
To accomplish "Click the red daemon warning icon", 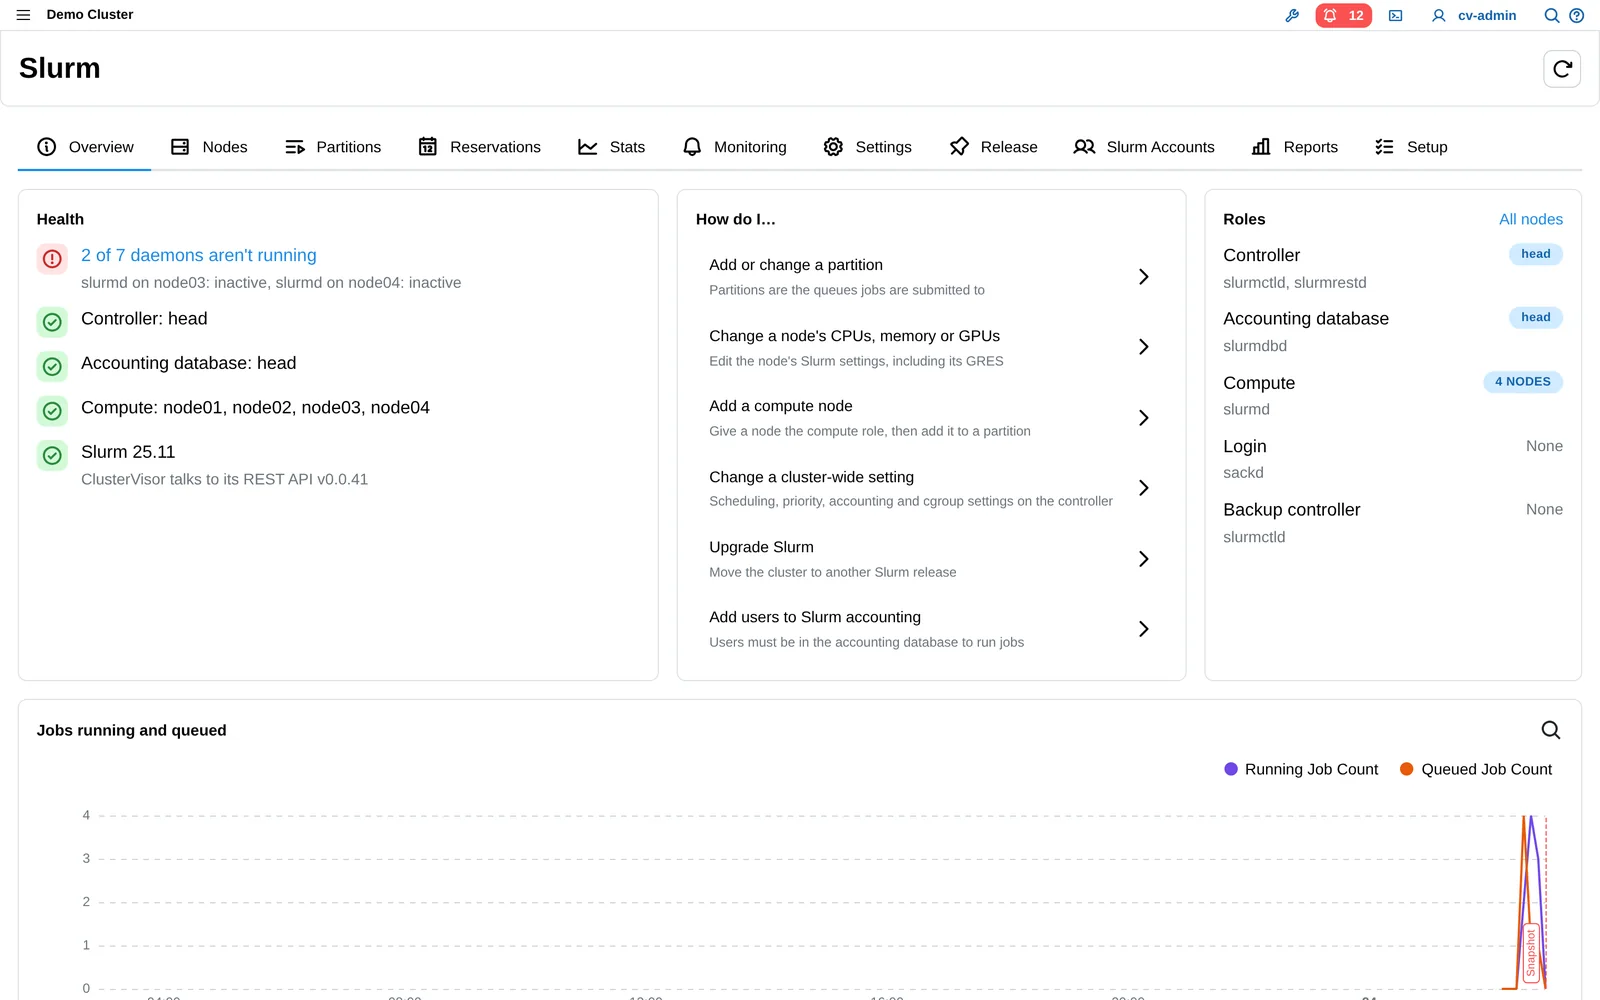I will point(52,259).
